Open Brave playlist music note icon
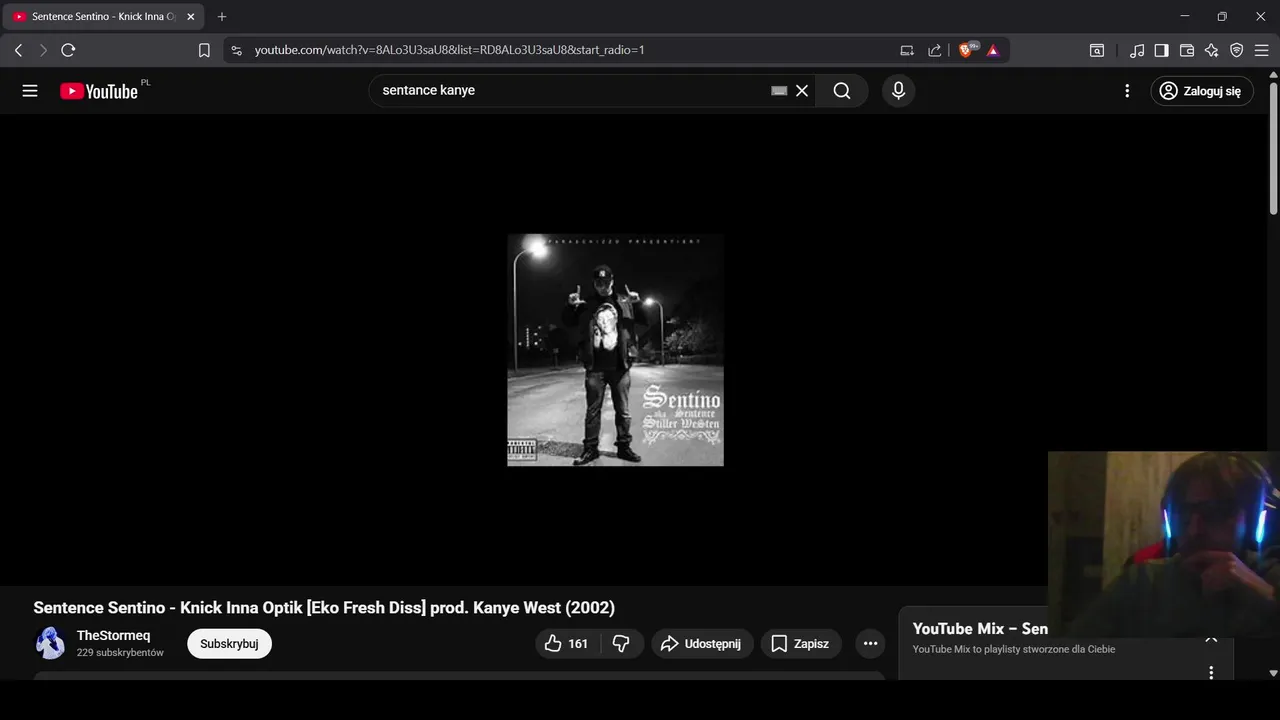1280x720 pixels. click(x=1137, y=50)
